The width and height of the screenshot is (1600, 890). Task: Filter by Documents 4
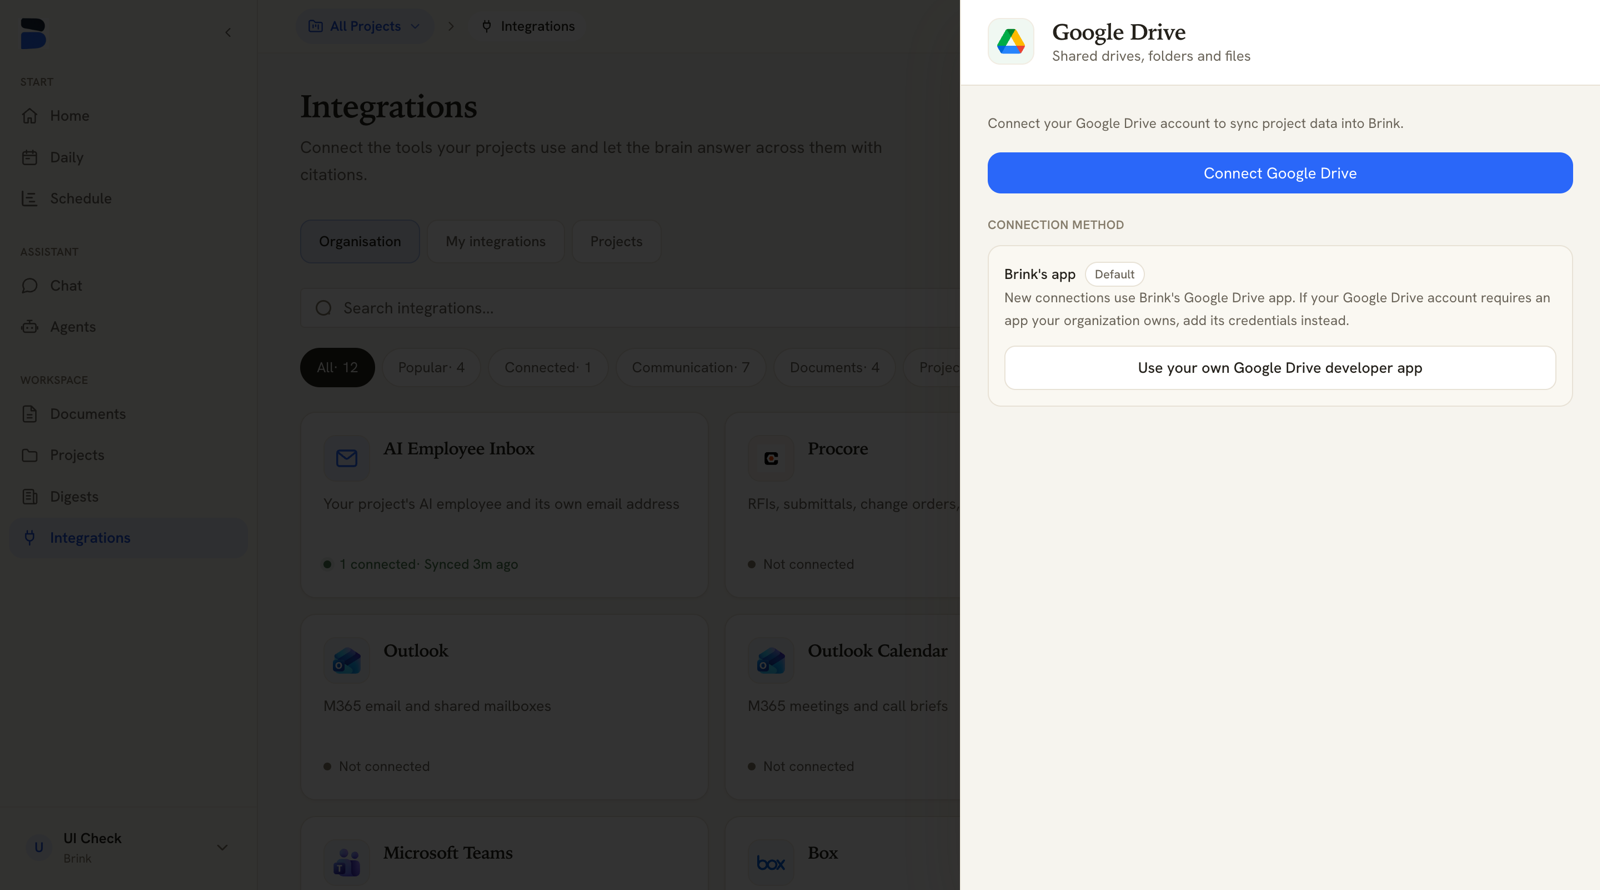[834, 367]
